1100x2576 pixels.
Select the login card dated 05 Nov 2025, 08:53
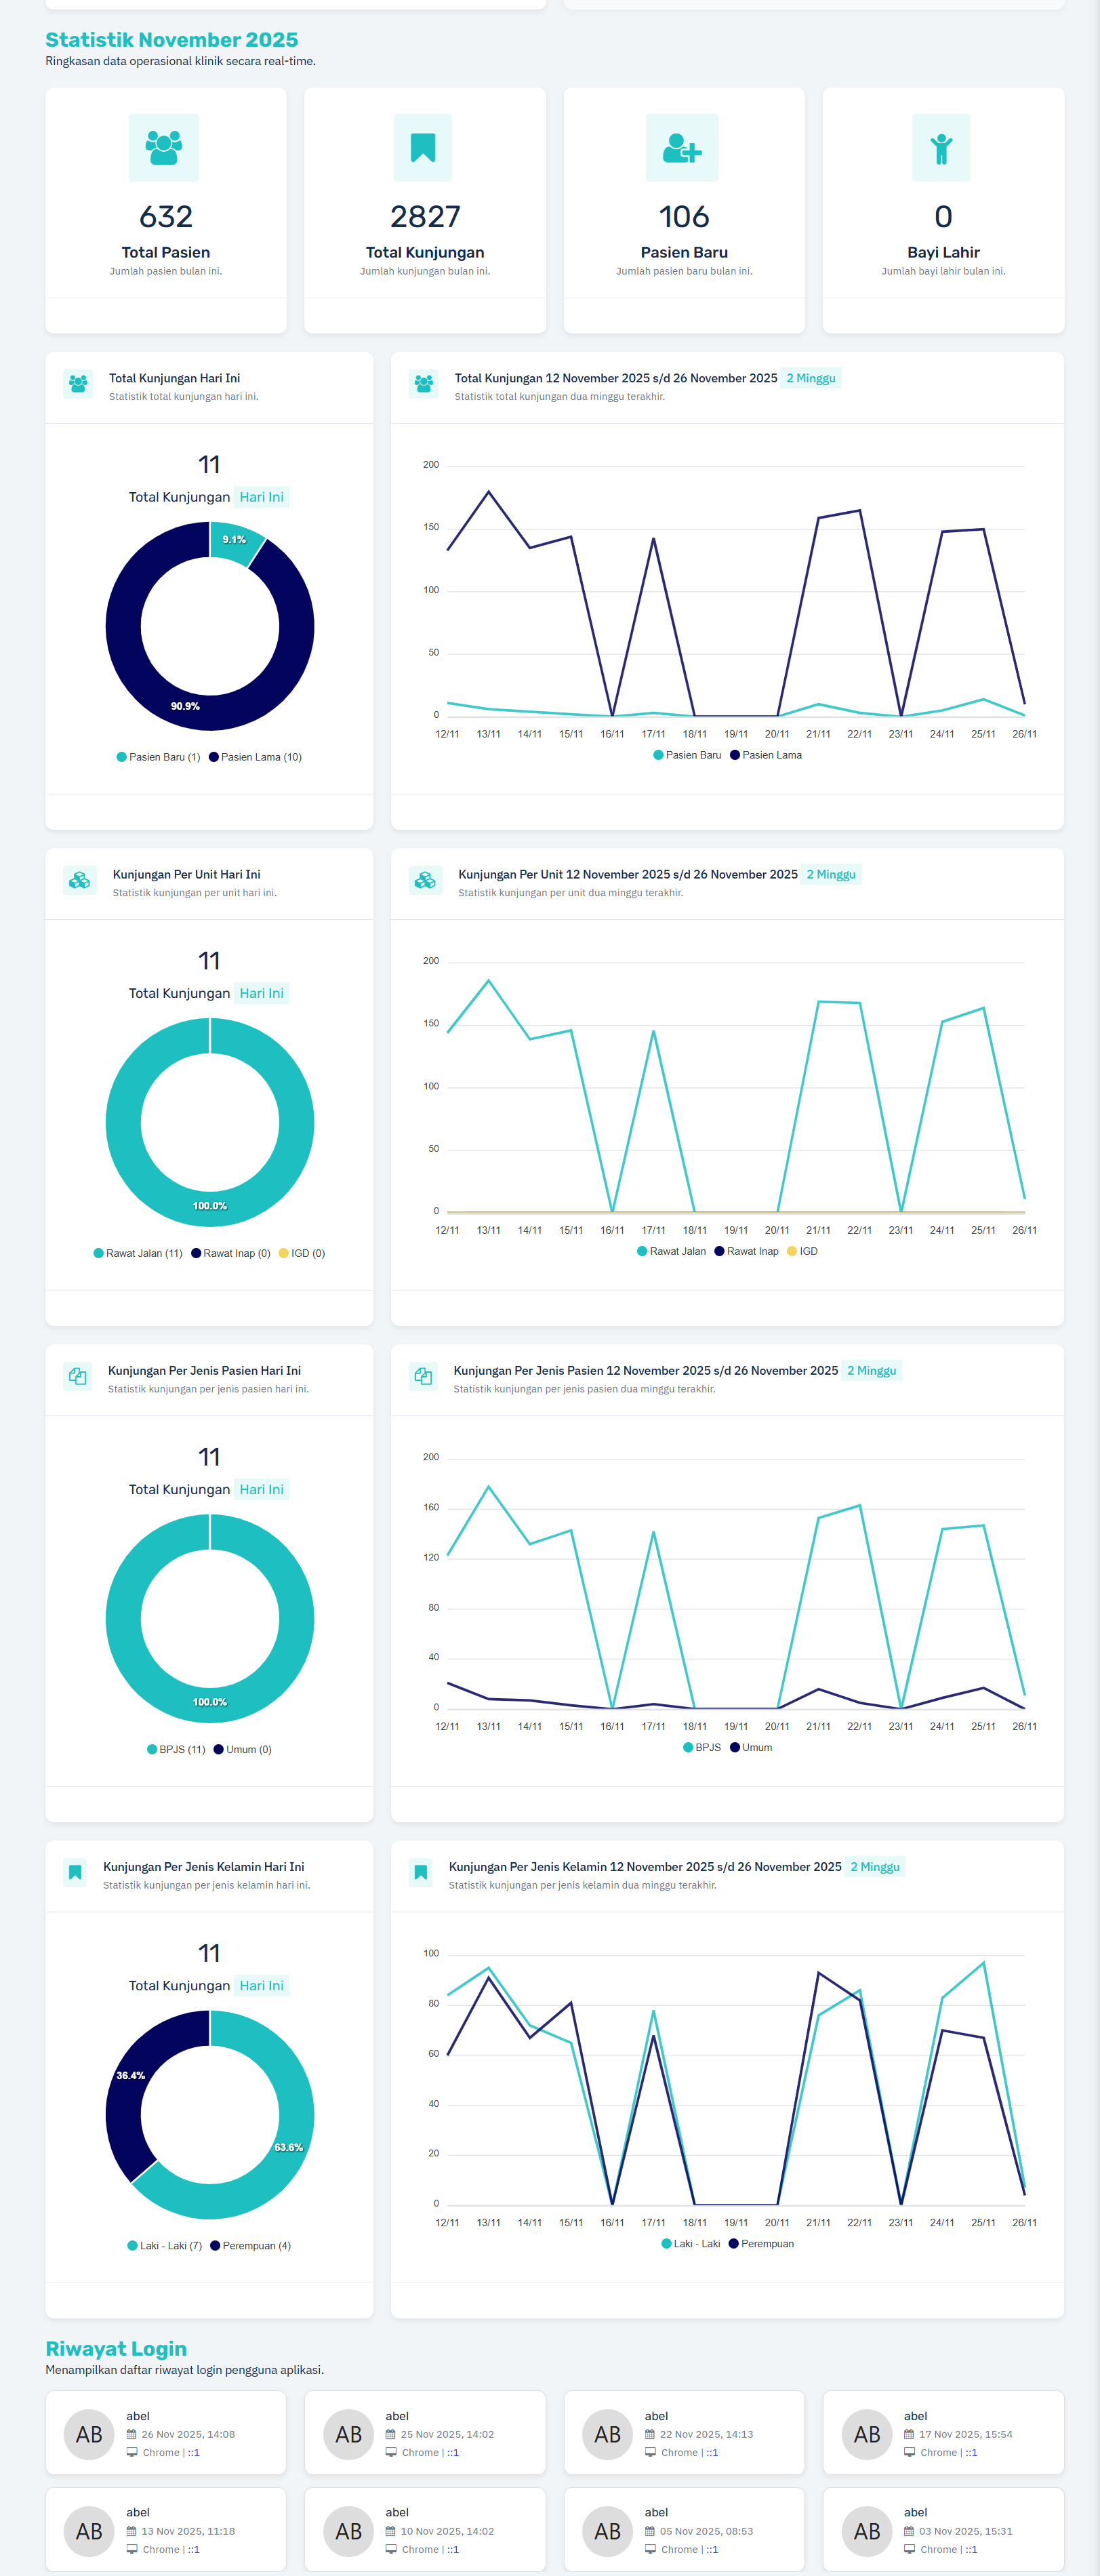tap(684, 2530)
